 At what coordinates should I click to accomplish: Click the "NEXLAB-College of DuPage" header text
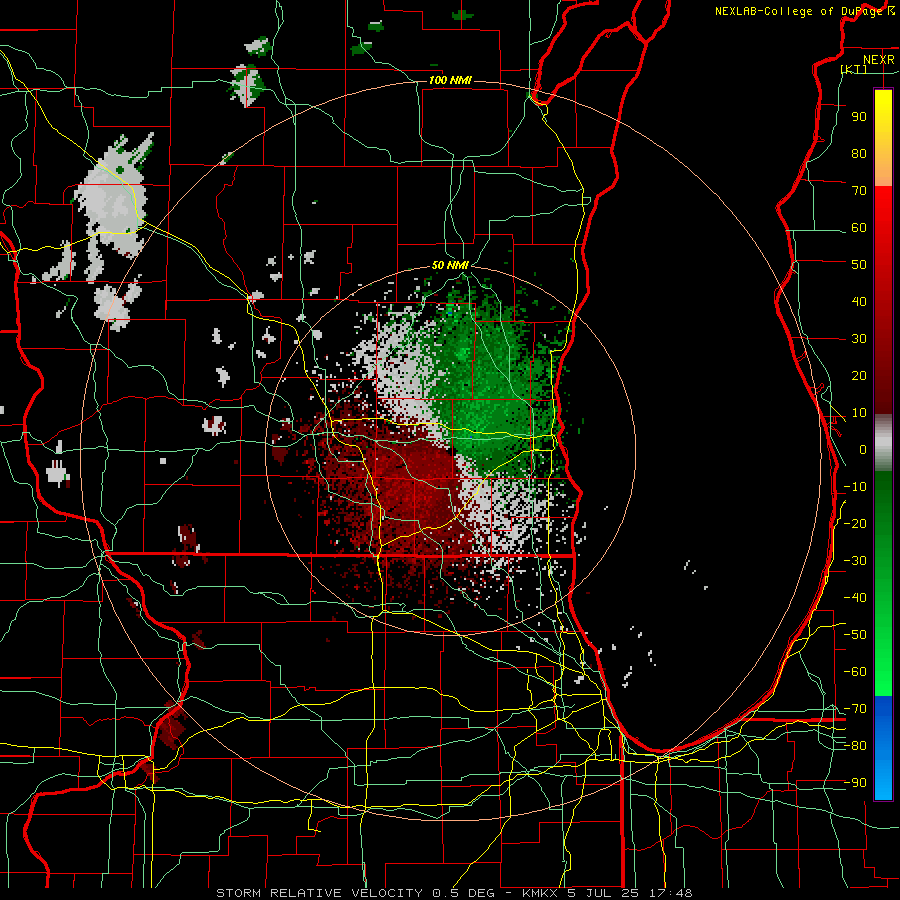tap(800, 11)
